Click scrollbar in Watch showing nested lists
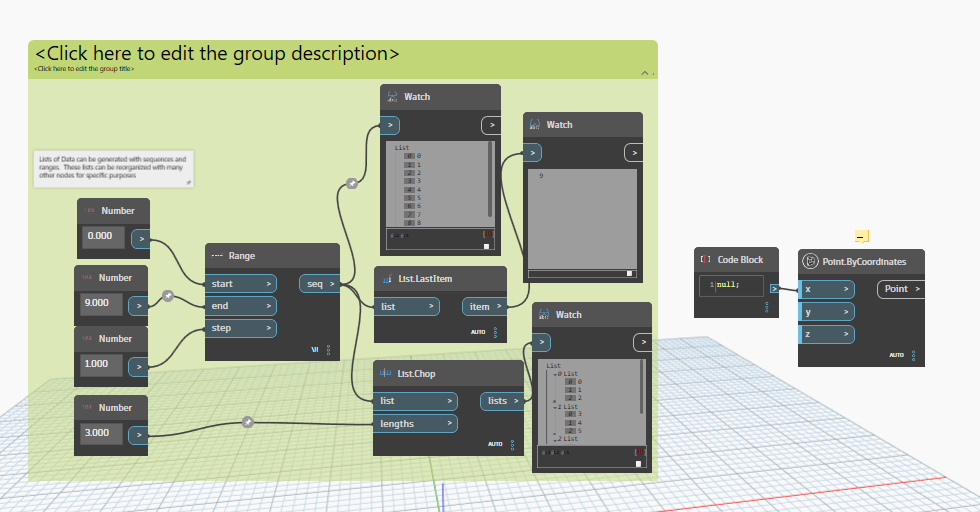This screenshot has width=980, height=512. pyautogui.click(x=642, y=387)
